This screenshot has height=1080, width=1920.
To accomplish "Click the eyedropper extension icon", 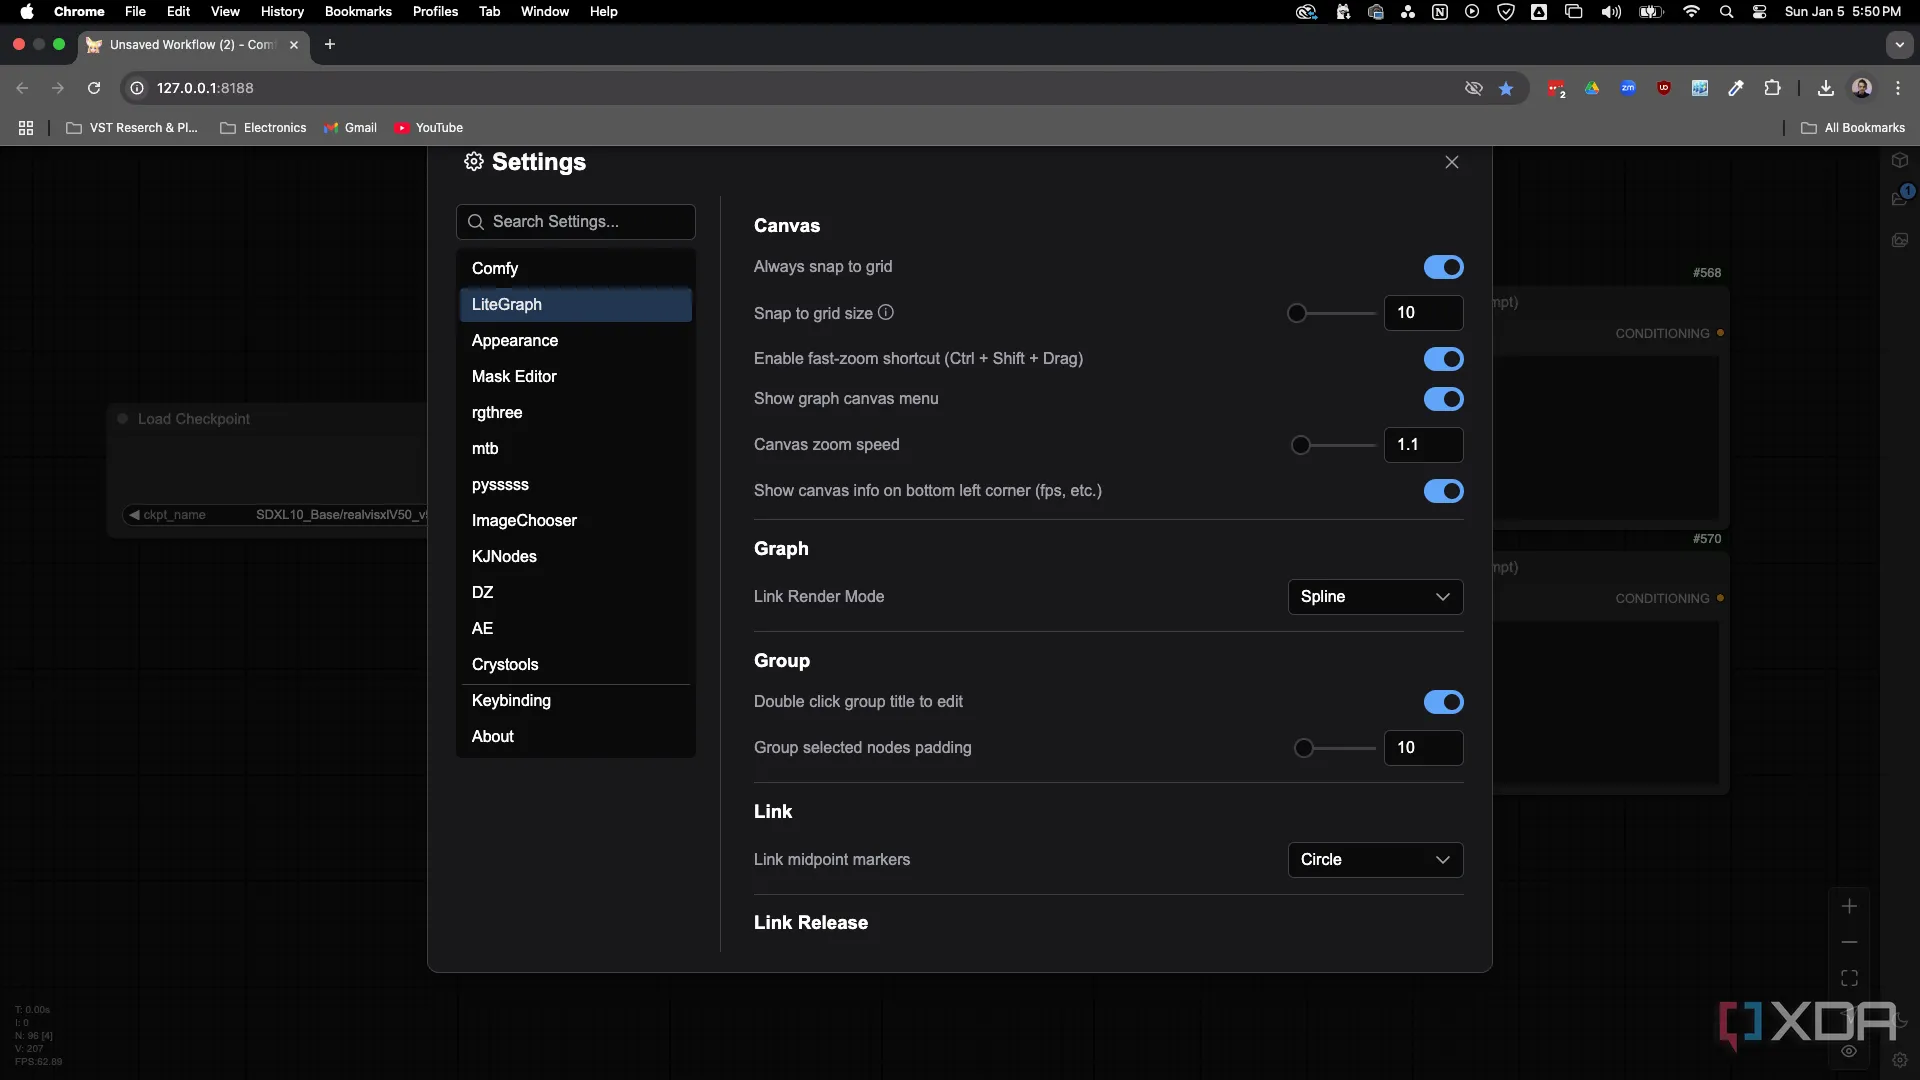I will tap(1736, 88).
